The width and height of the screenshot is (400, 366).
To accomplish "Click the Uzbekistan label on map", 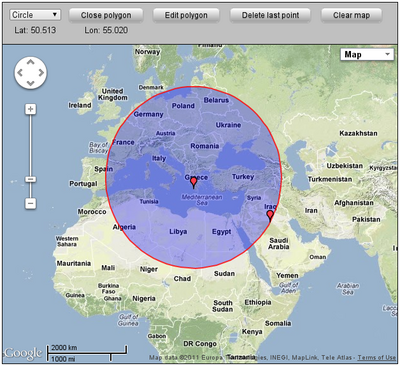I will pos(344,166).
